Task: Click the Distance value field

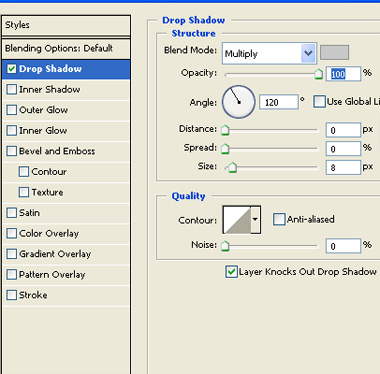Action: tap(343, 130)
